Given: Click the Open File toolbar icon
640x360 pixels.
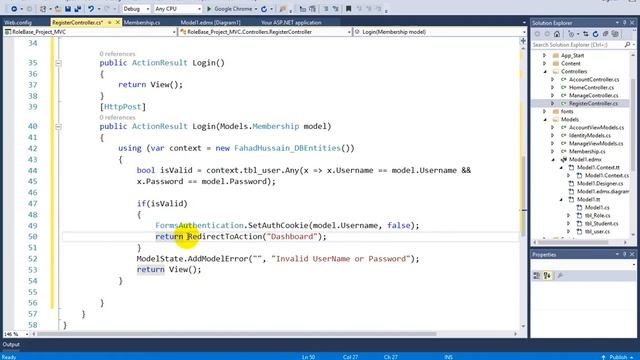Looking at the screenshot, I should [58, 9].
